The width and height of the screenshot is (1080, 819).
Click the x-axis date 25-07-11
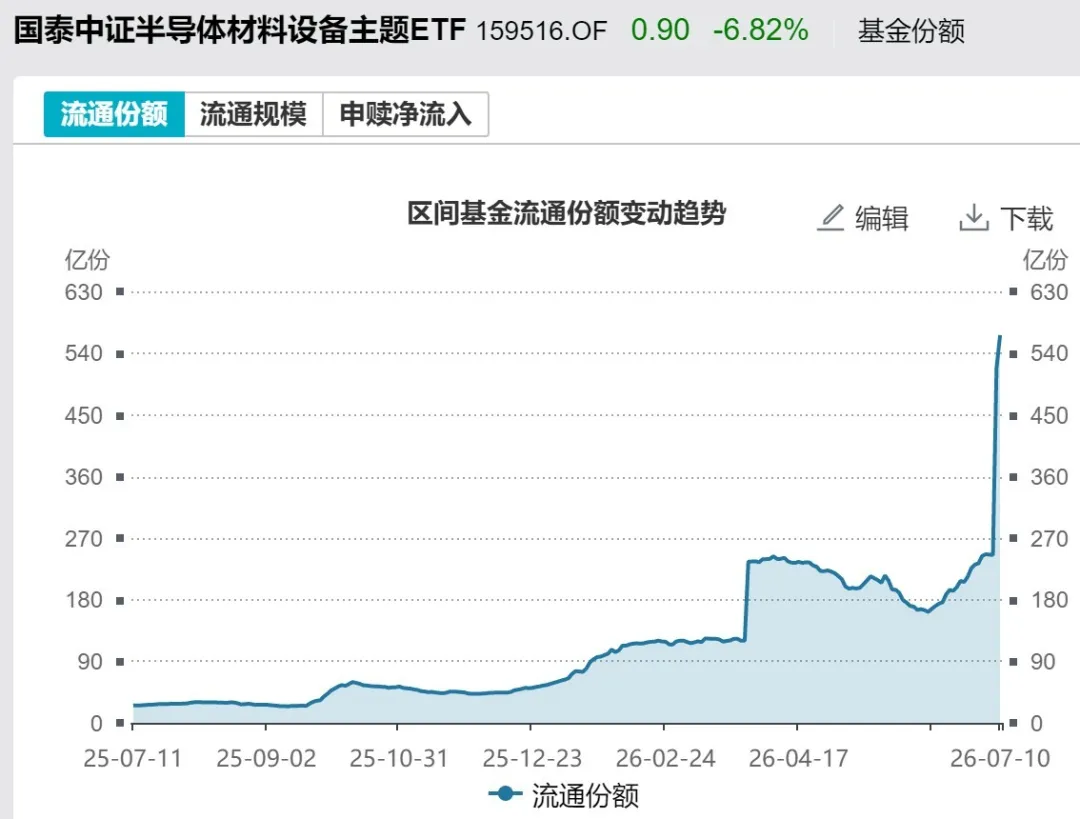(132, 758)
